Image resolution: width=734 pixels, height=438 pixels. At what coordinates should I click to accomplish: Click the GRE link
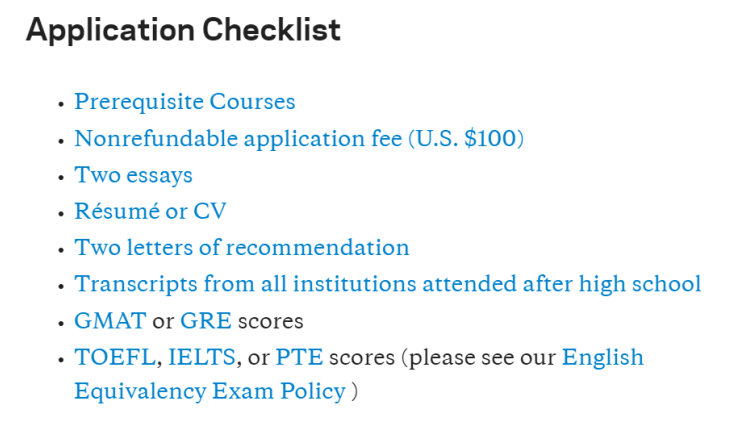[x=205, y=321]
